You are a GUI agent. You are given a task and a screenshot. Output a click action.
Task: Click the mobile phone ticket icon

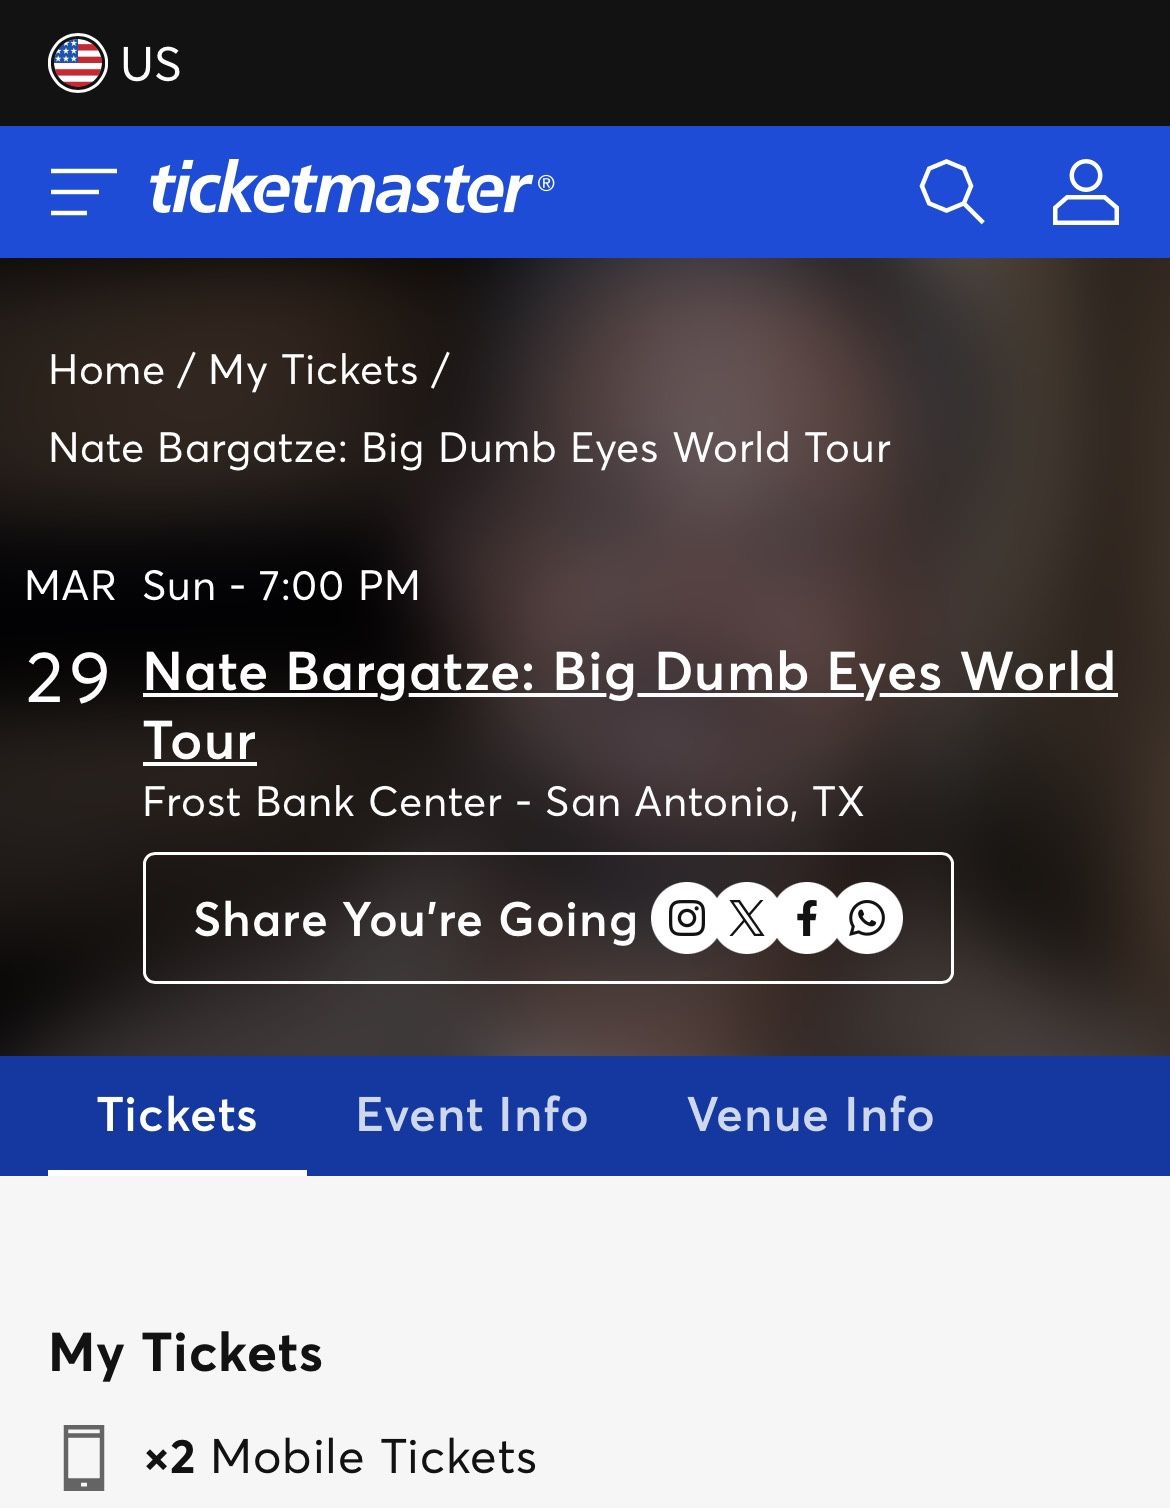(84, 1457)
